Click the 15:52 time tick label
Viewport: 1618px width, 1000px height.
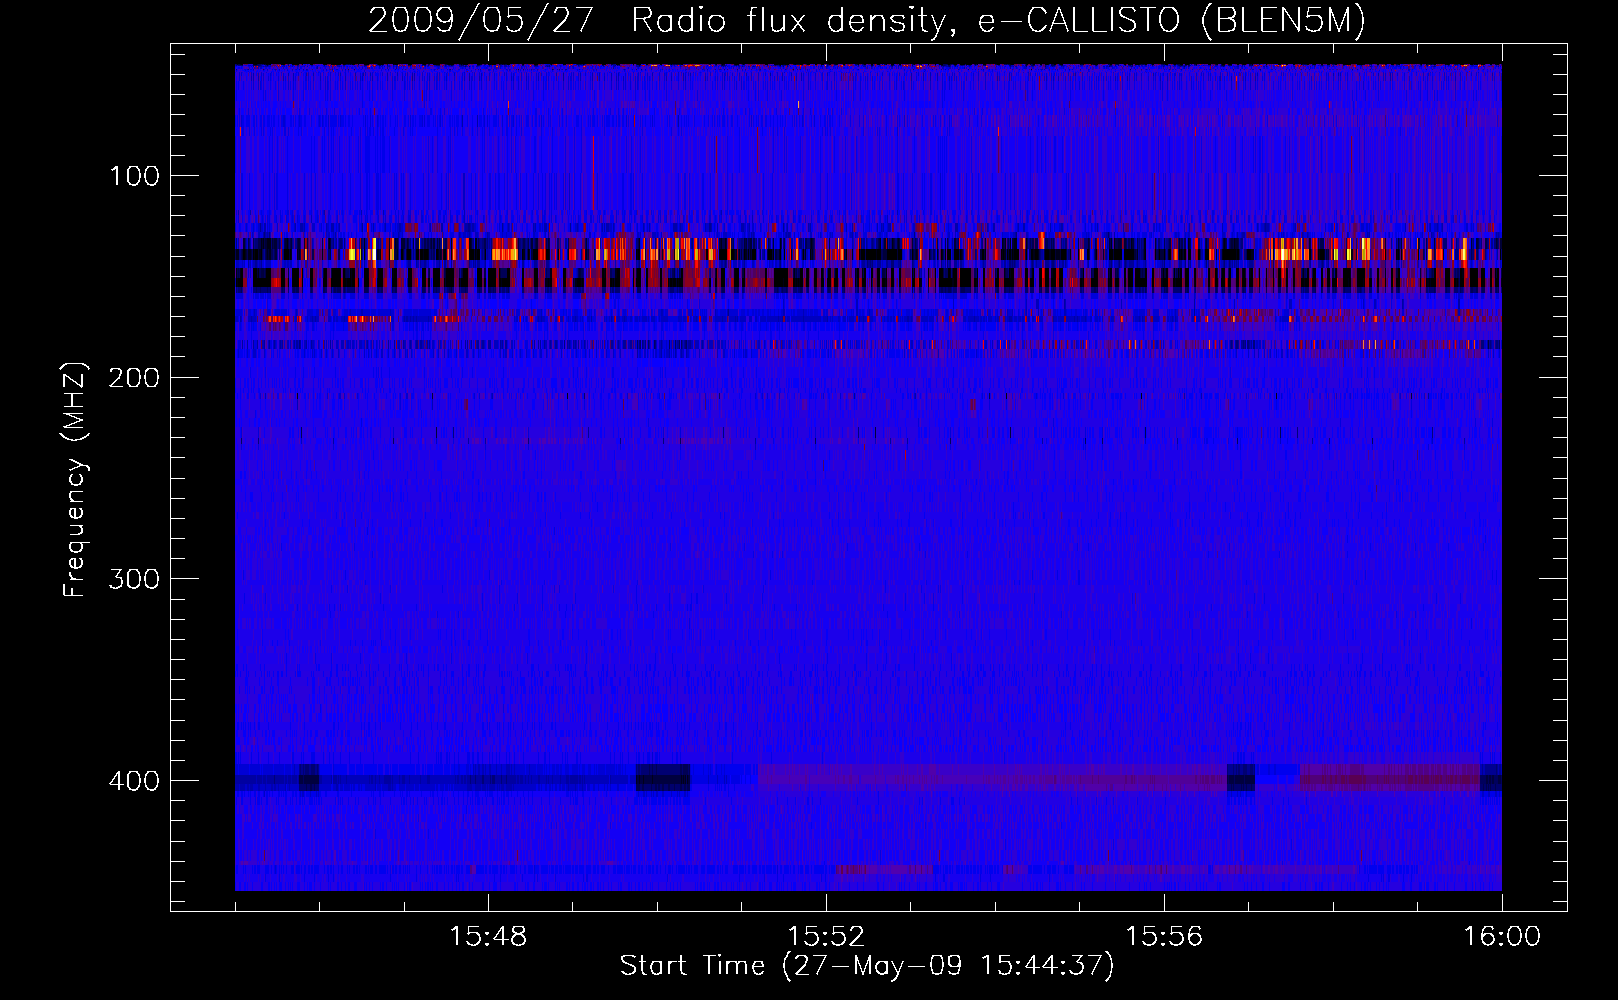coord(826,937)
